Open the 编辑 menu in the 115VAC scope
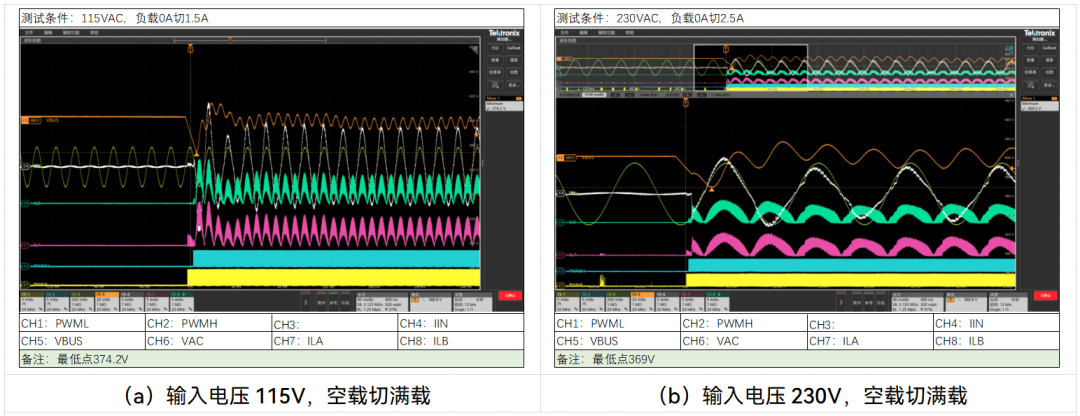This screenshot has height=416, width=1080. tap(48, 32)
